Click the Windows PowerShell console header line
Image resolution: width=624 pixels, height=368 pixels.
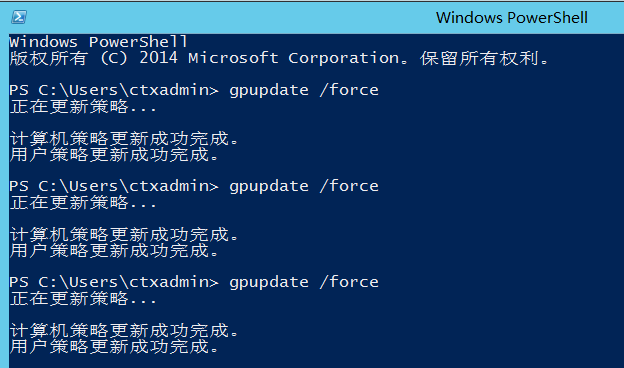point(98,42)
